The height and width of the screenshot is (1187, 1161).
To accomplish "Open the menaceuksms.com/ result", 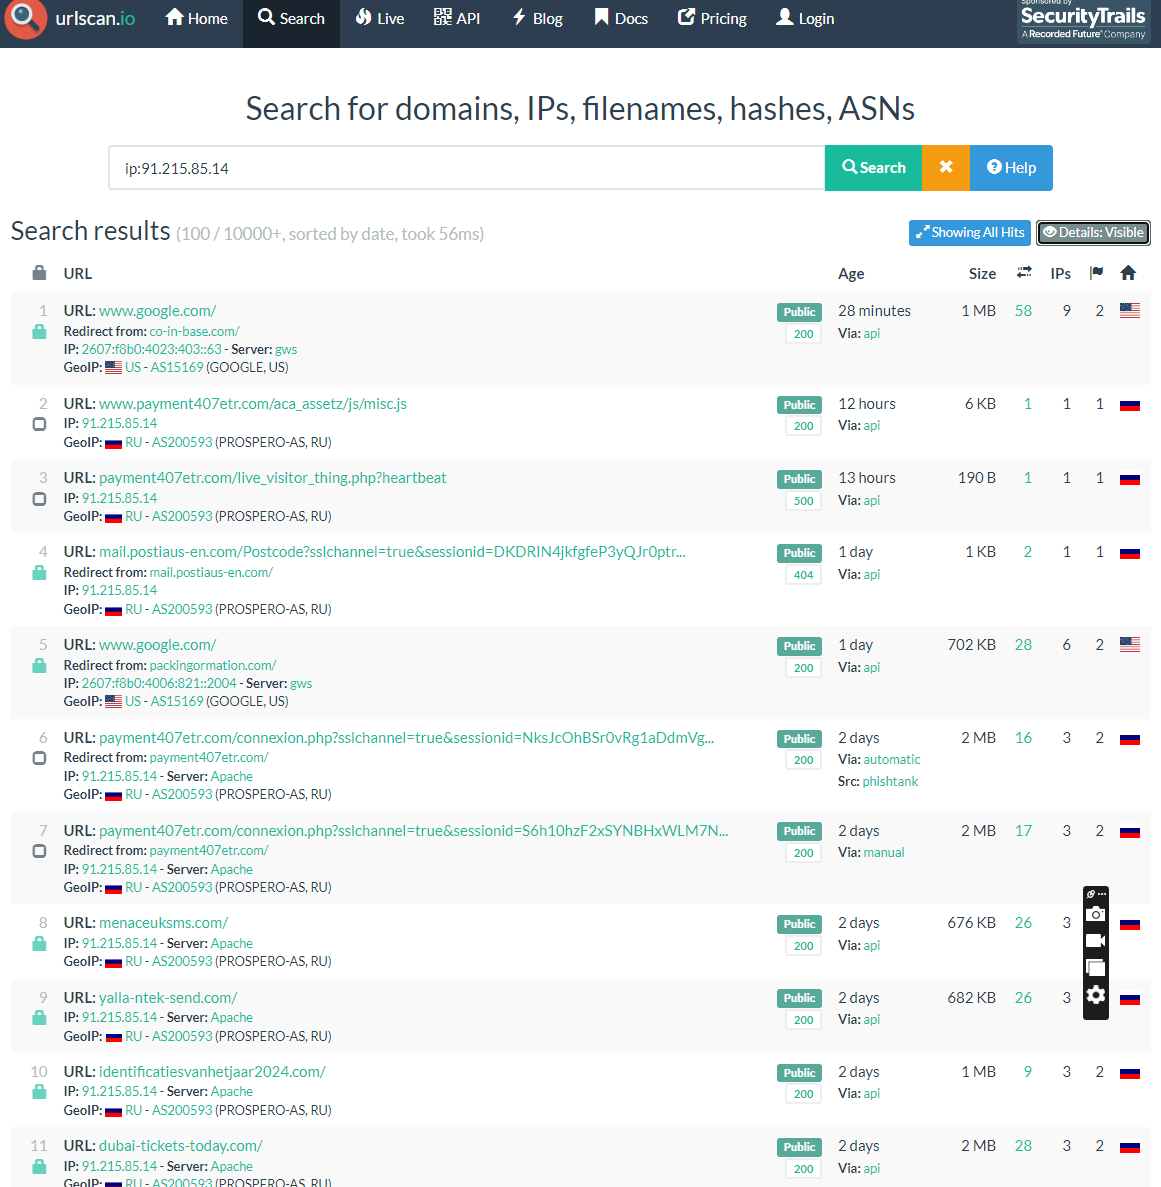I will coord(163,924).
